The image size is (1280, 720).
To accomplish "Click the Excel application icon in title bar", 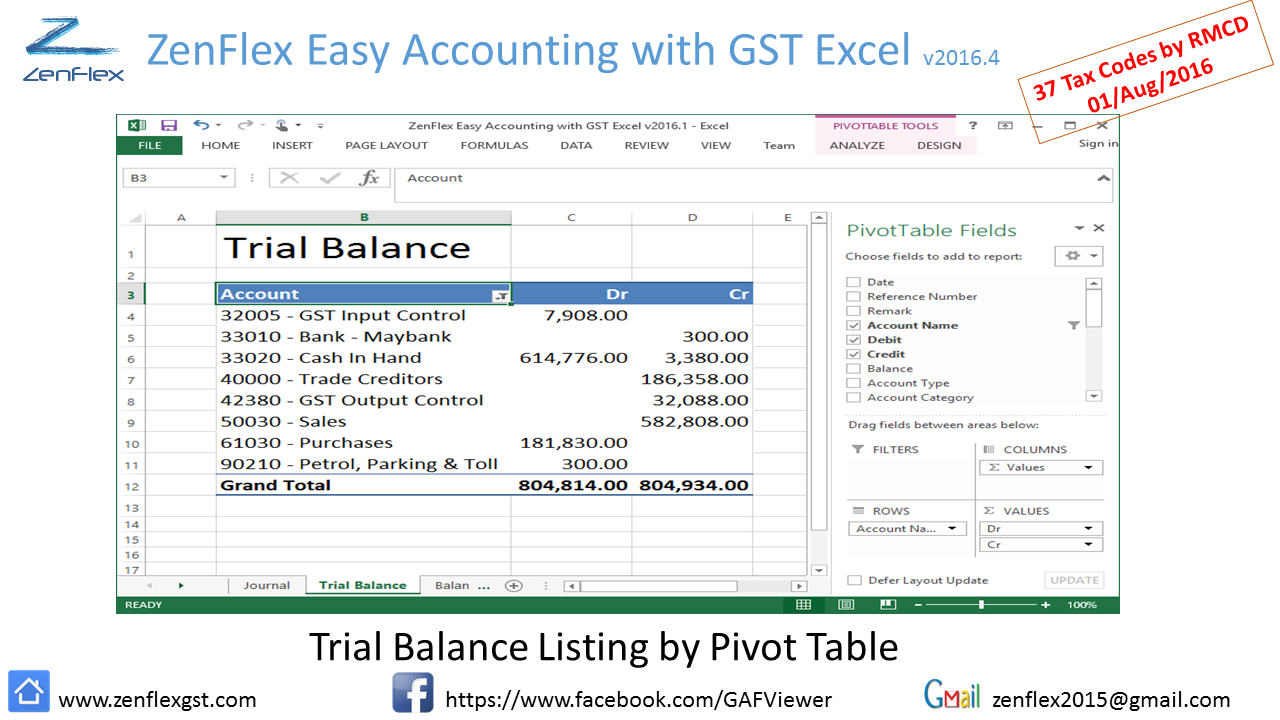I will [x=137, y=126].
